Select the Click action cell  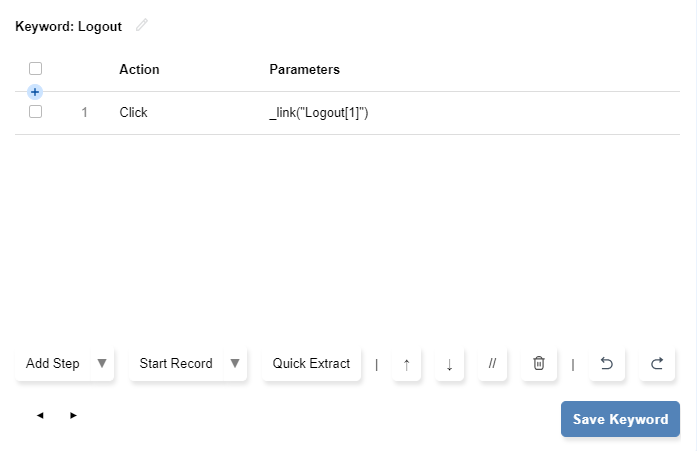pos(133,113)
